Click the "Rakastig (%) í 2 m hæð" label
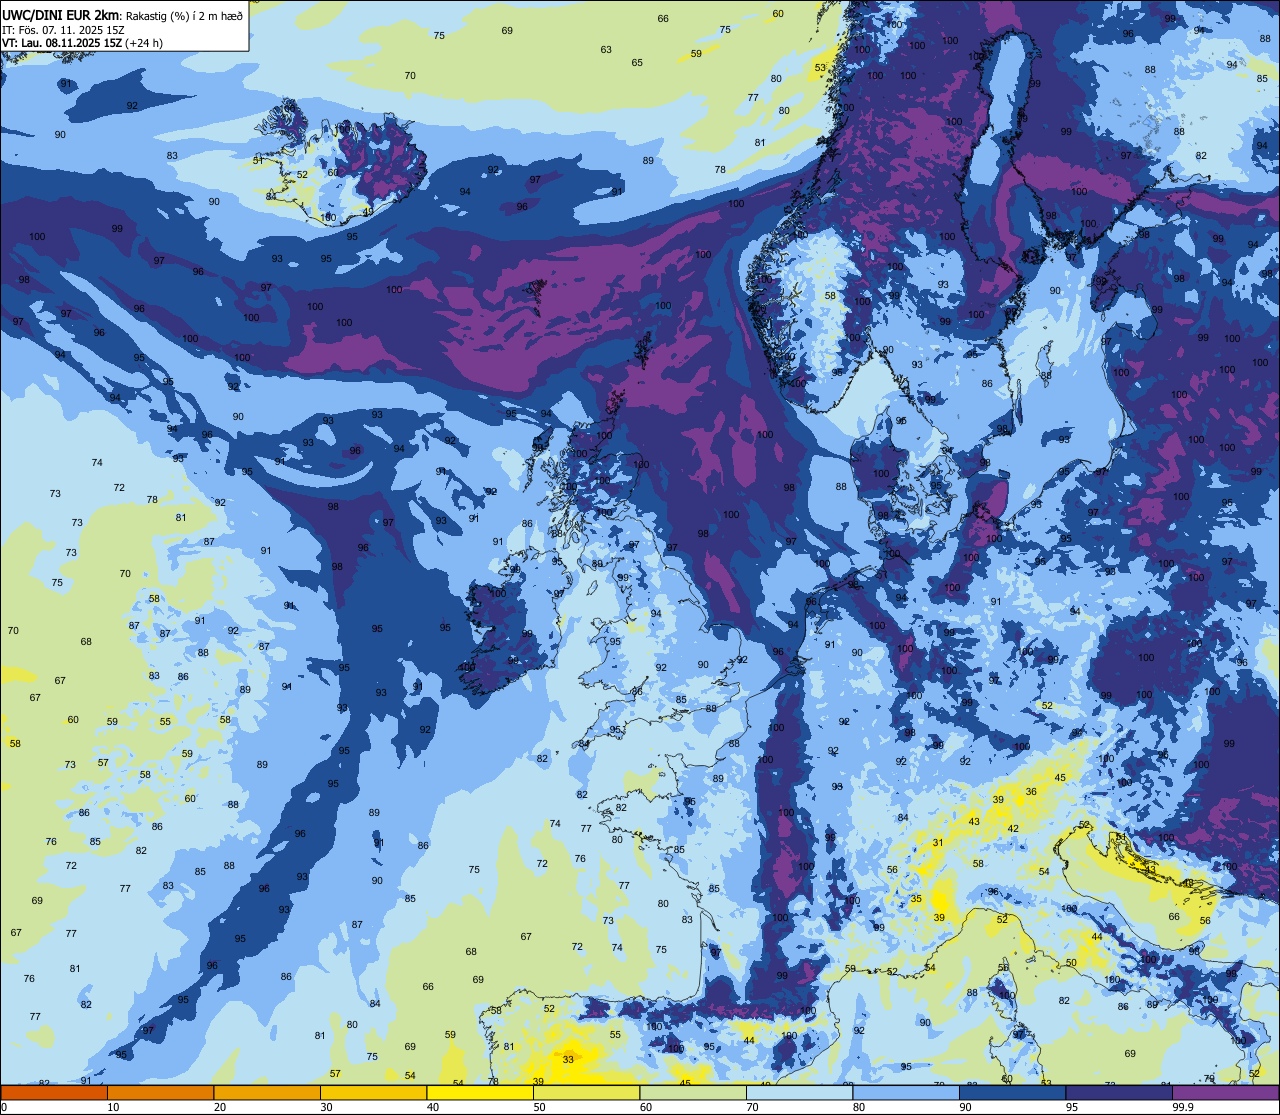Screen dimensions: 1280x1115 click(x=184, y=15)
